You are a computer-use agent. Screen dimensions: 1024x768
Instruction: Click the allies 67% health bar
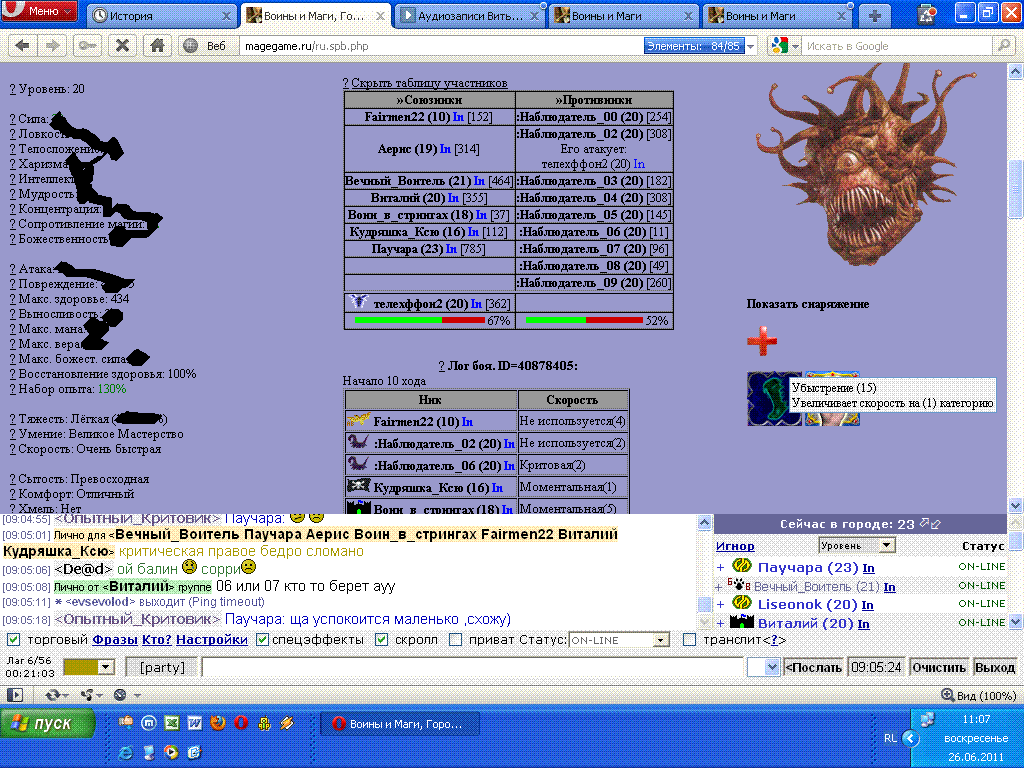(420, 321)
